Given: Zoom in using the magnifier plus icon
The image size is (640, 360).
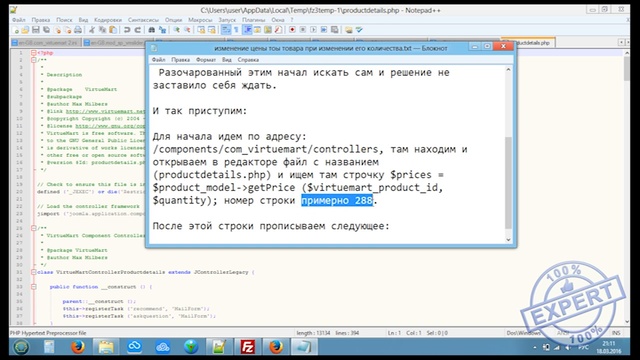Looking at the screenshot, I should click(177, 30).
